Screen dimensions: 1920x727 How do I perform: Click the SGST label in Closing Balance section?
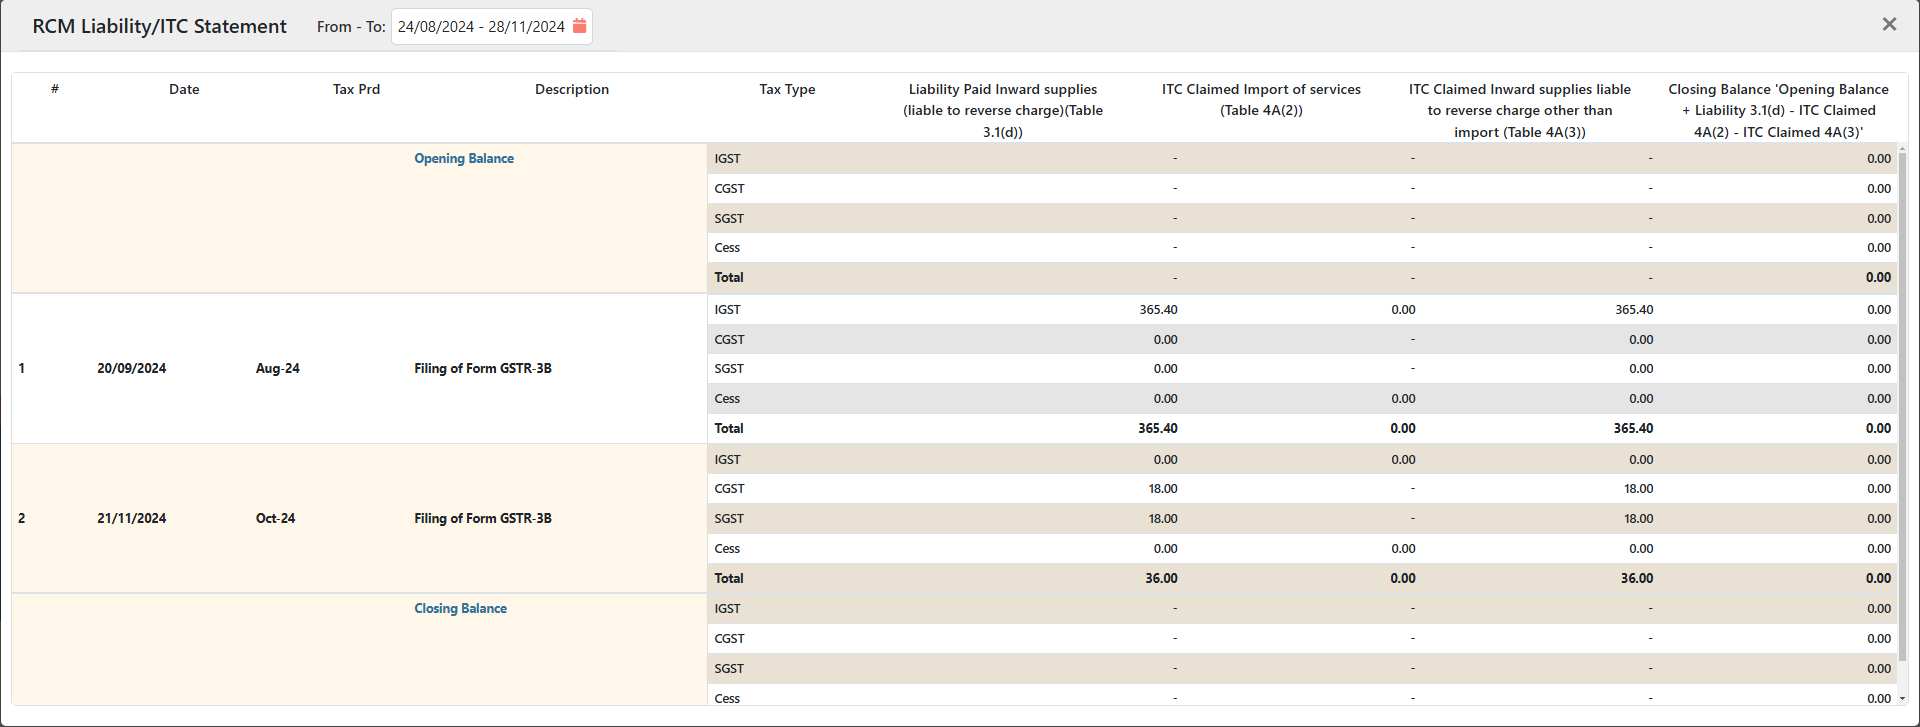point(729,668)
